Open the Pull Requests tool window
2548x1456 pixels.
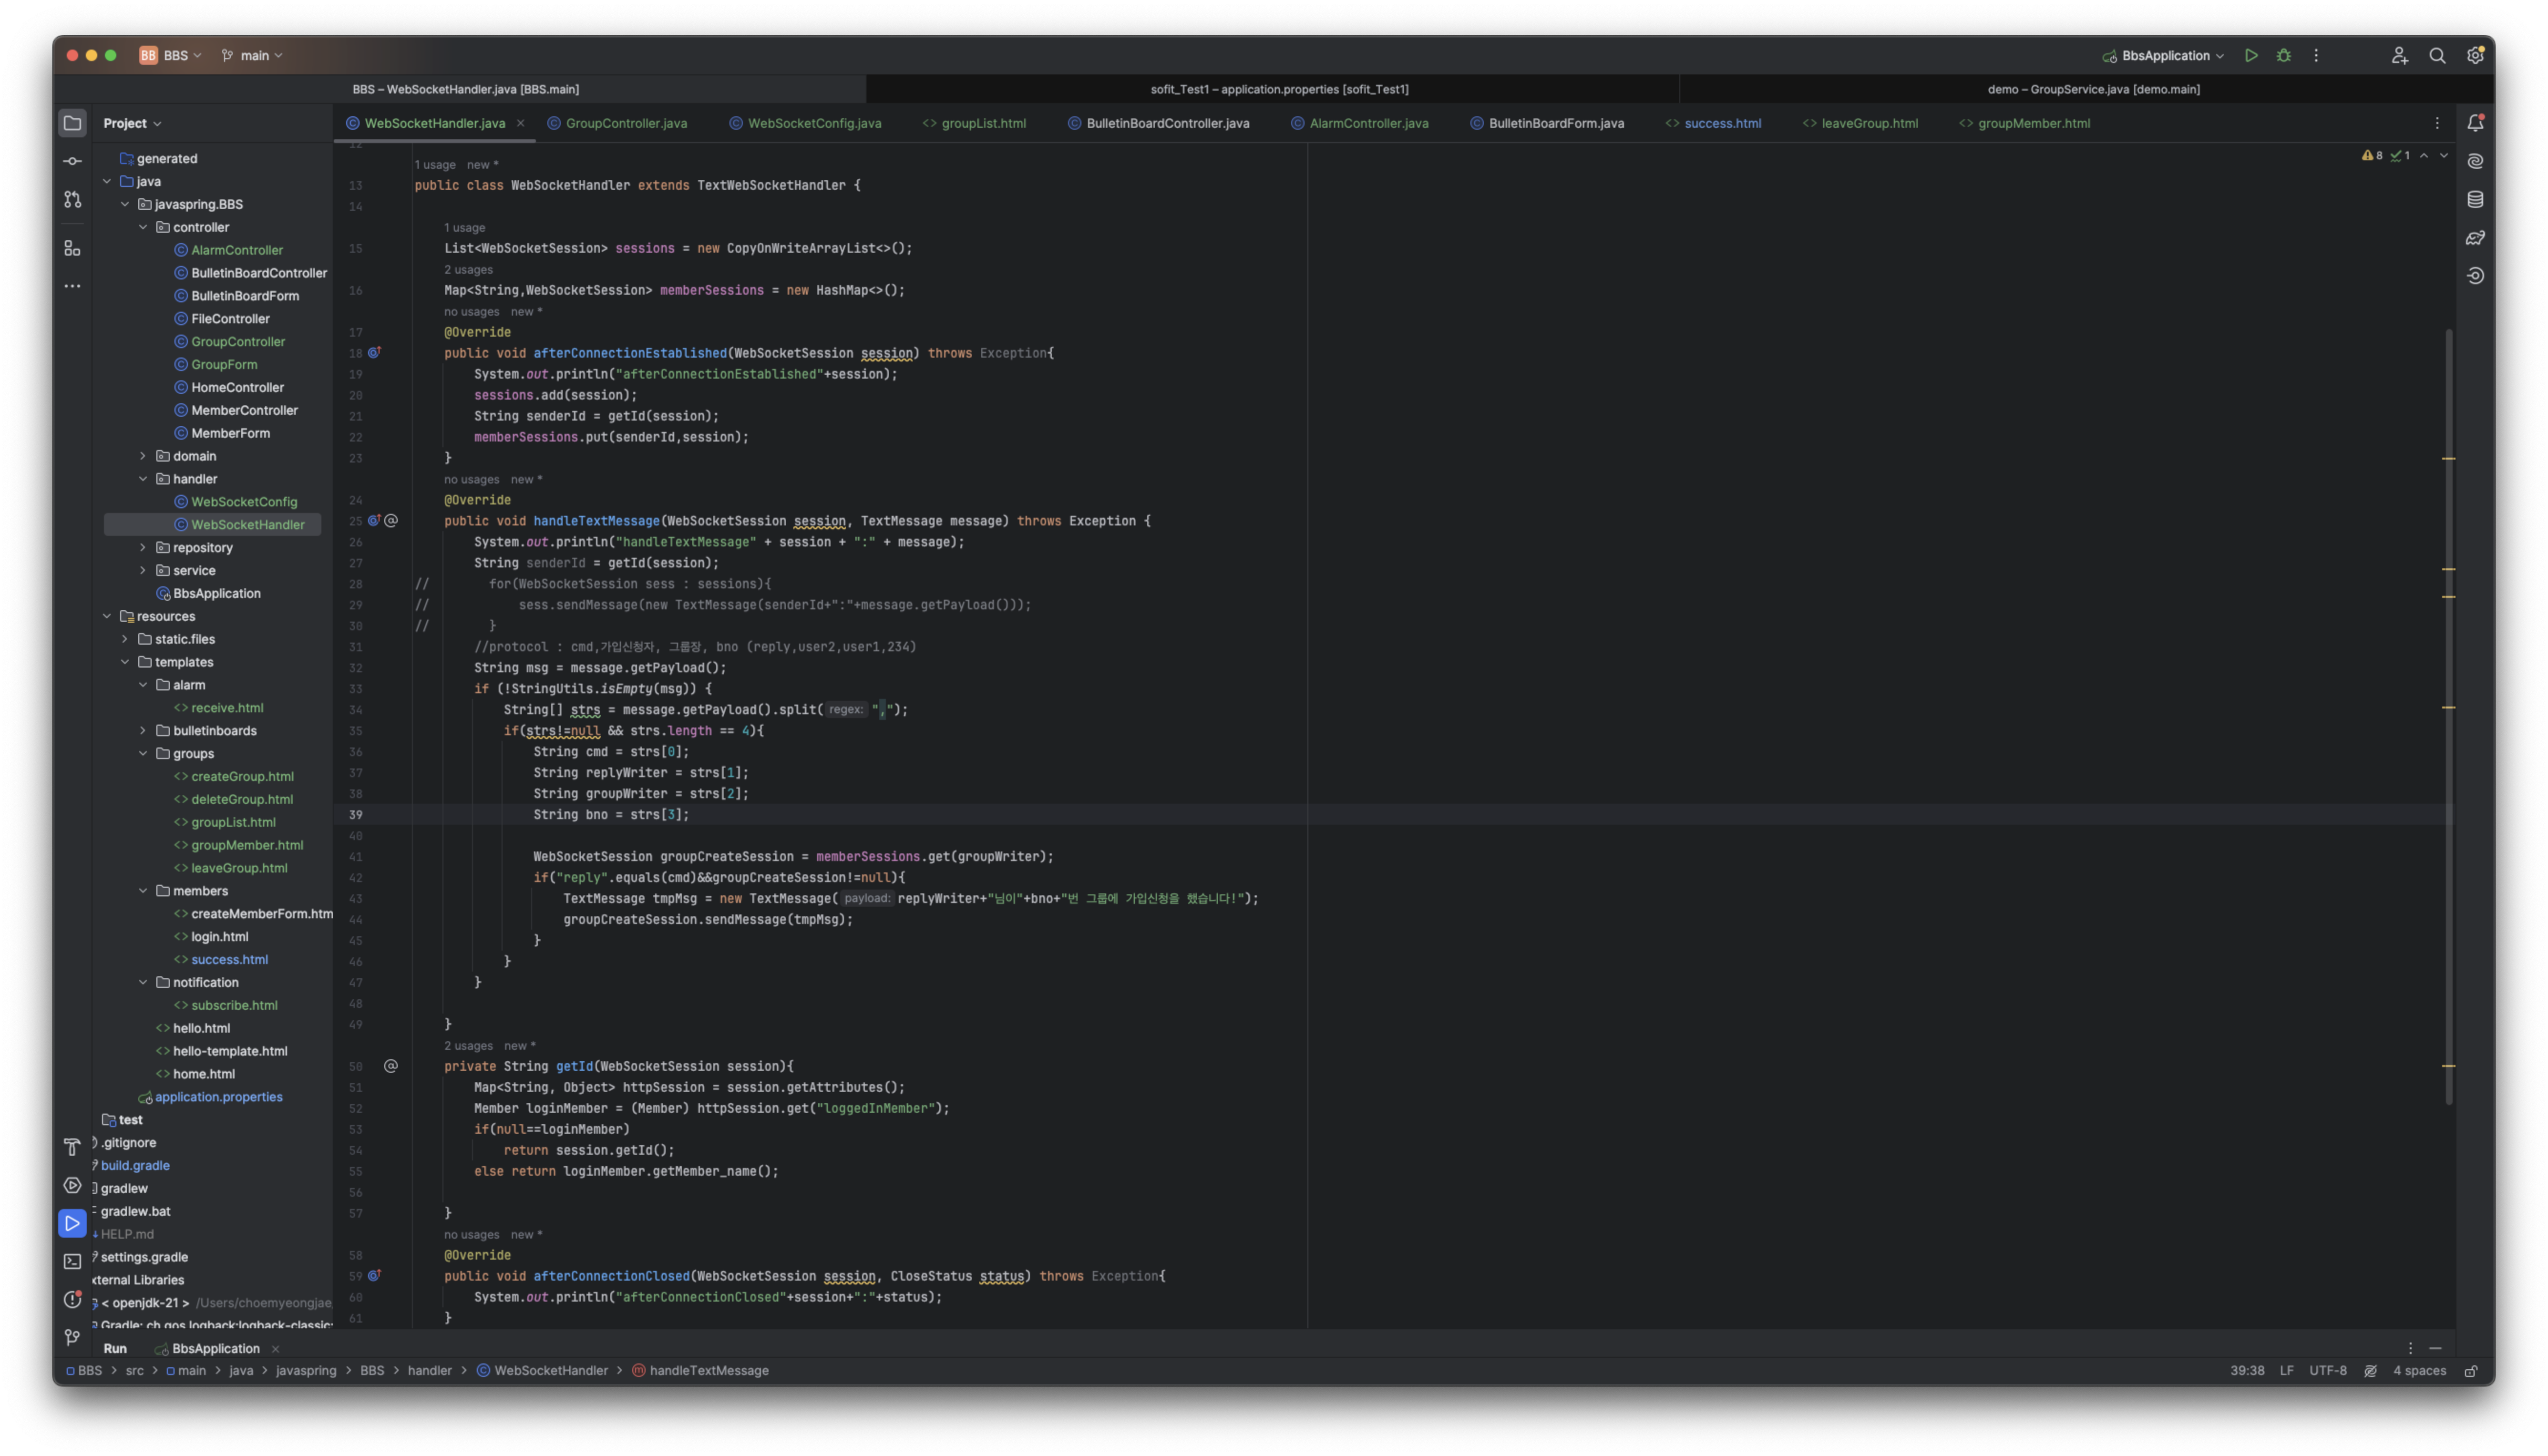click(x=72, y=199)
